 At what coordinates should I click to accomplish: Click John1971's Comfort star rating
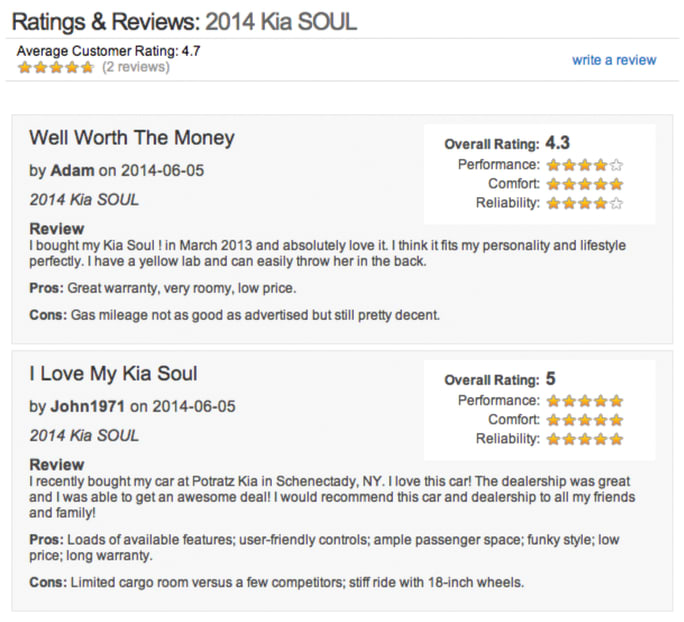(585, 419)
